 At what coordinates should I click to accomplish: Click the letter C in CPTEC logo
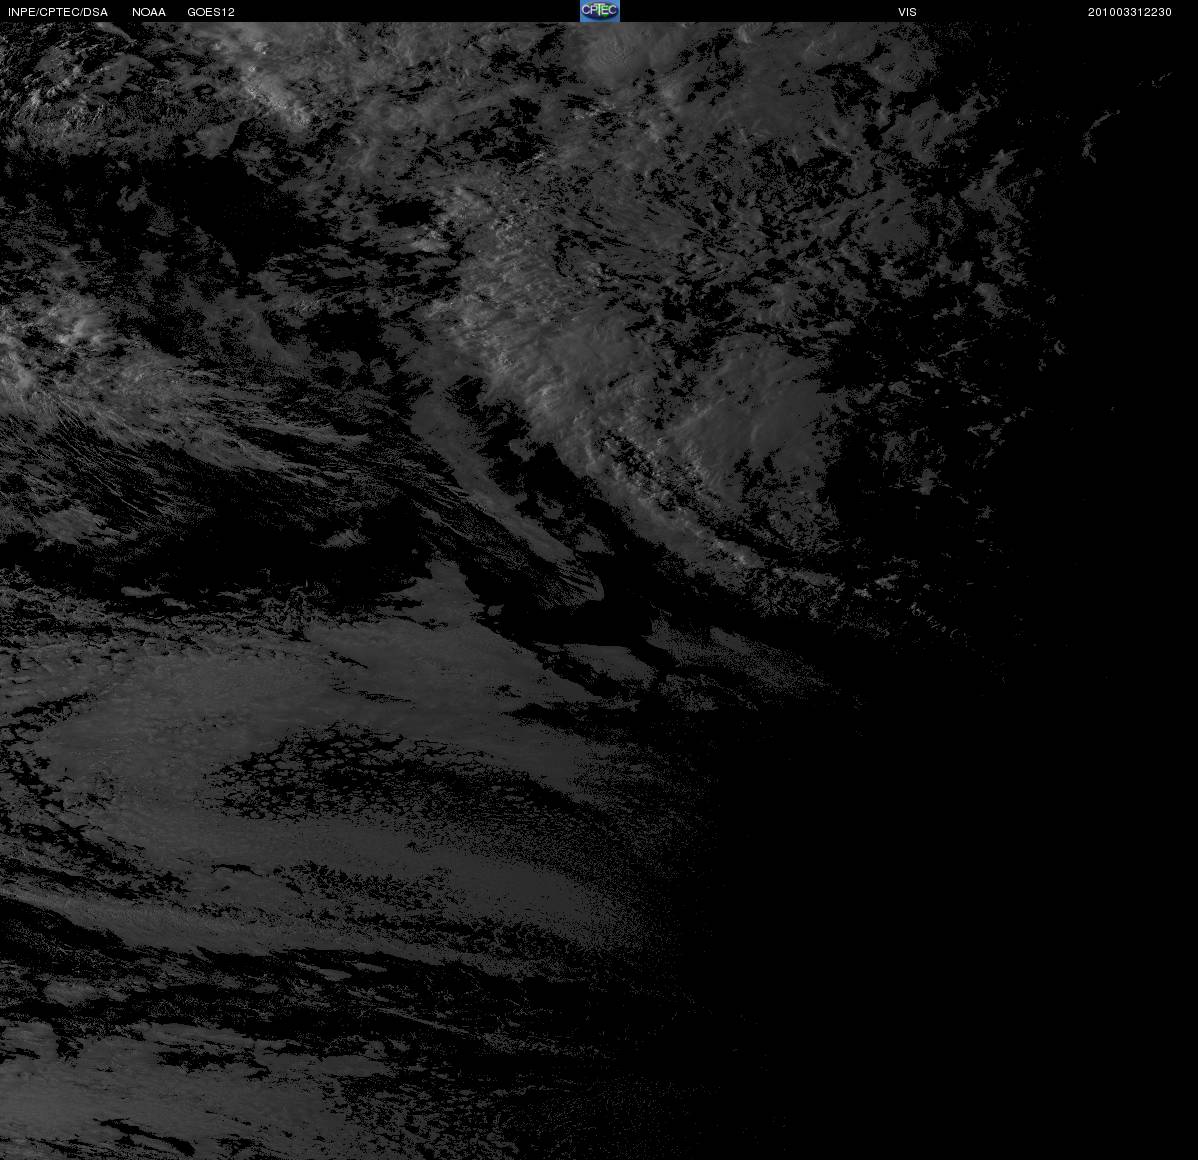point(586,10)
